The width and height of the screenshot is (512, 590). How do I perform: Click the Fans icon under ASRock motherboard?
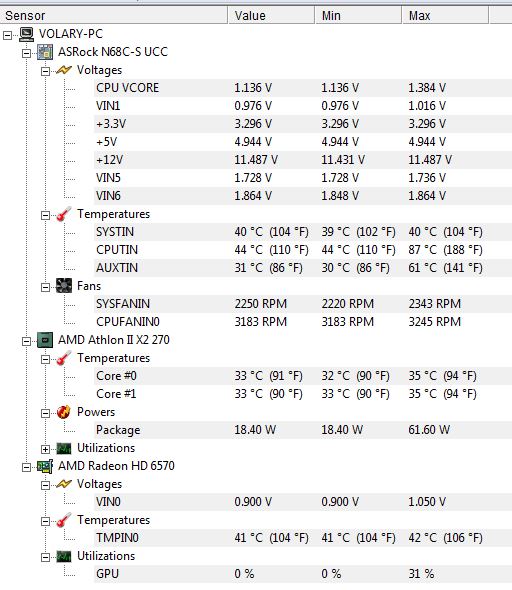pos(64,286)
